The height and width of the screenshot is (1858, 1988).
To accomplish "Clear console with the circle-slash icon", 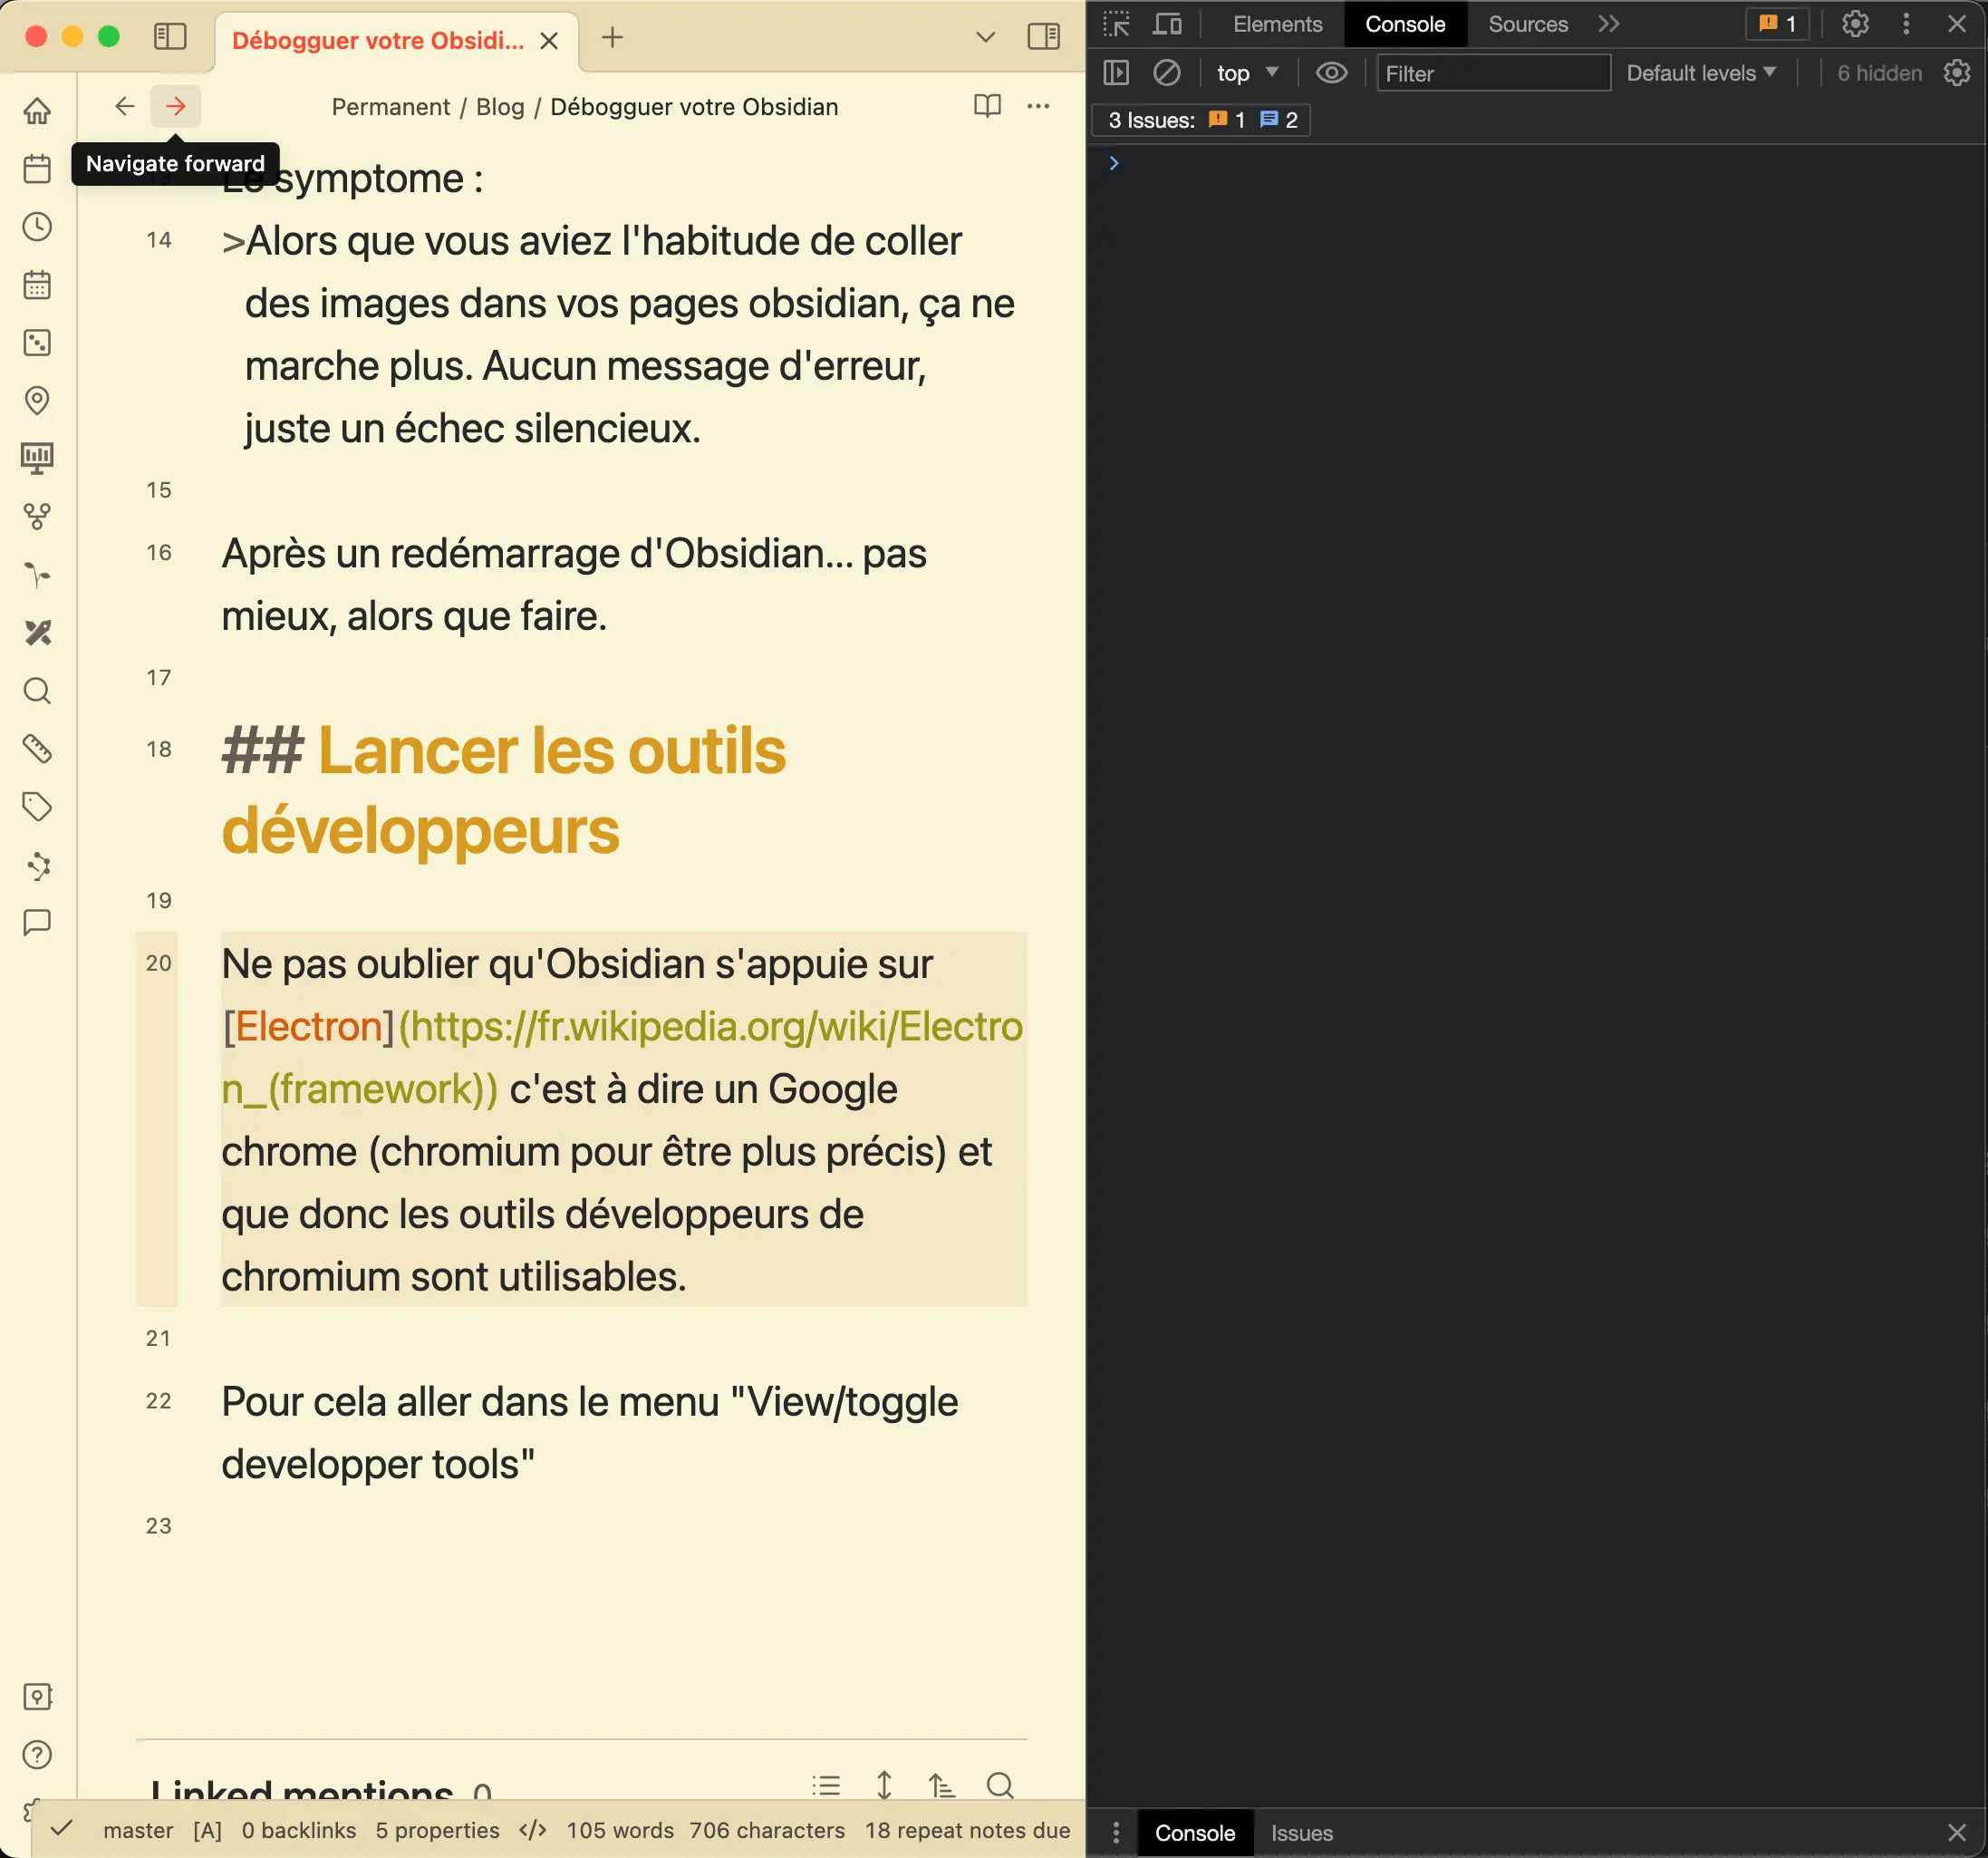I will tap(1166, 73).
